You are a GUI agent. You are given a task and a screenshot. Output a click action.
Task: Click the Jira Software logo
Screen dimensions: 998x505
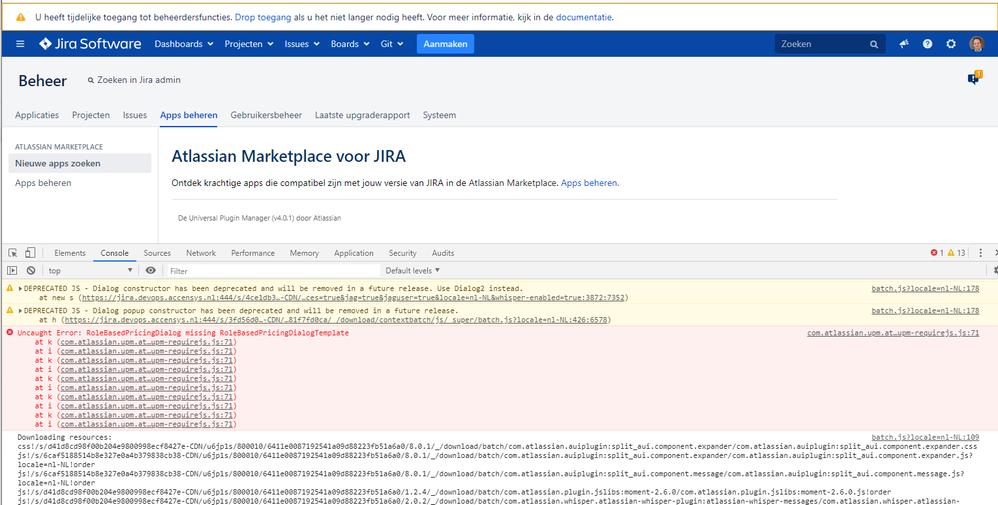point(90,44)
